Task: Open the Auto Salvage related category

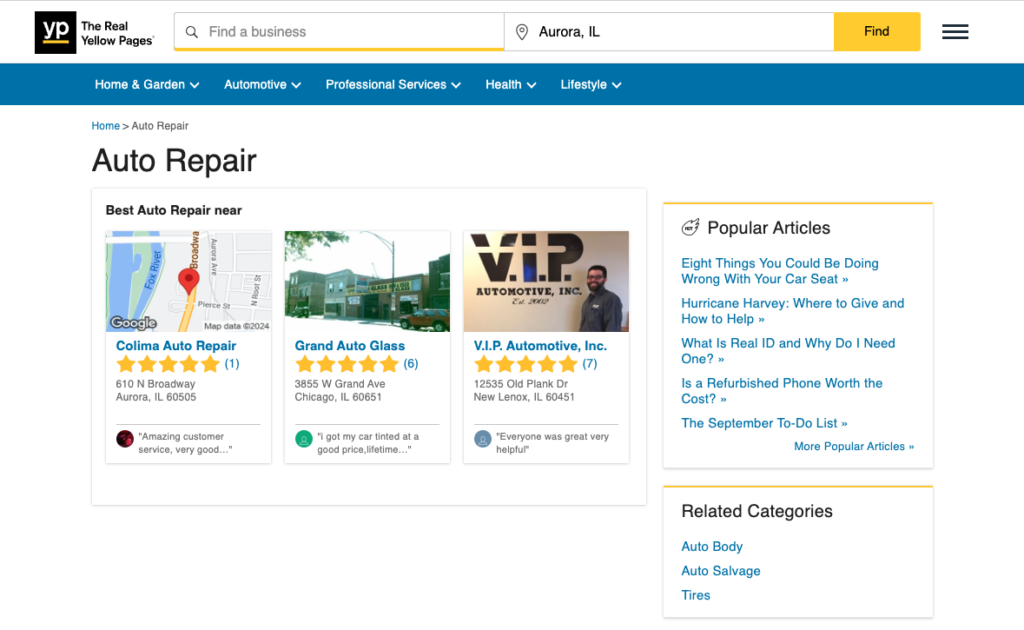Action: point(721,571)
